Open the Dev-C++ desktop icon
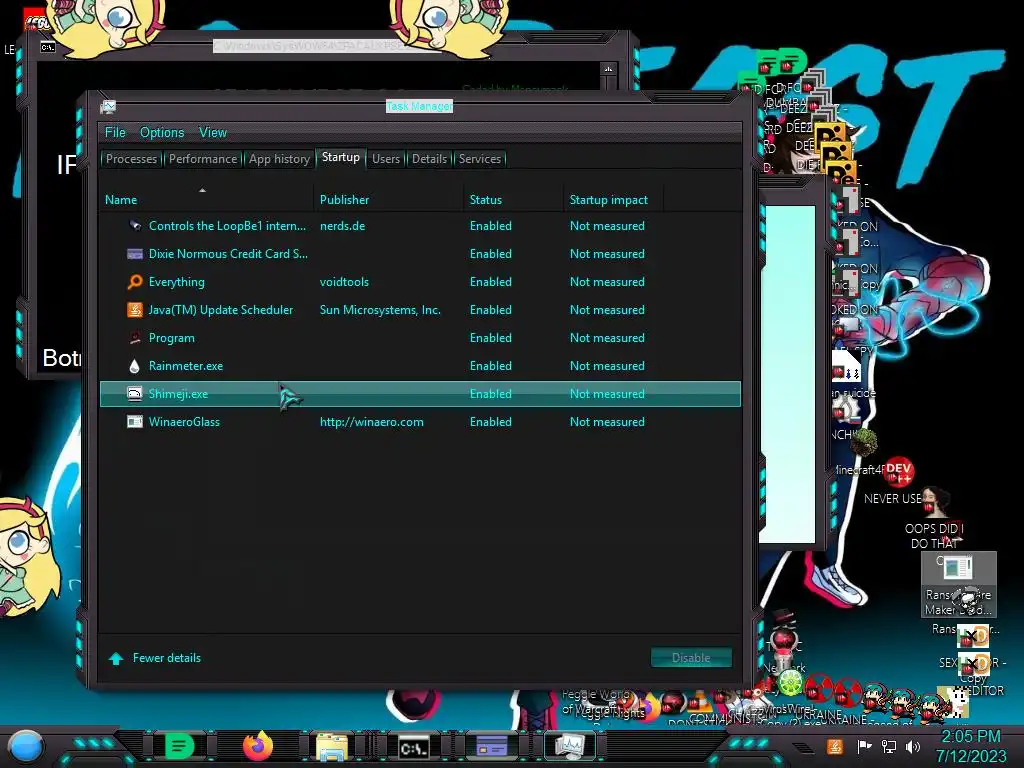This screenshot has height=768, width=1024. click(899, 471)
